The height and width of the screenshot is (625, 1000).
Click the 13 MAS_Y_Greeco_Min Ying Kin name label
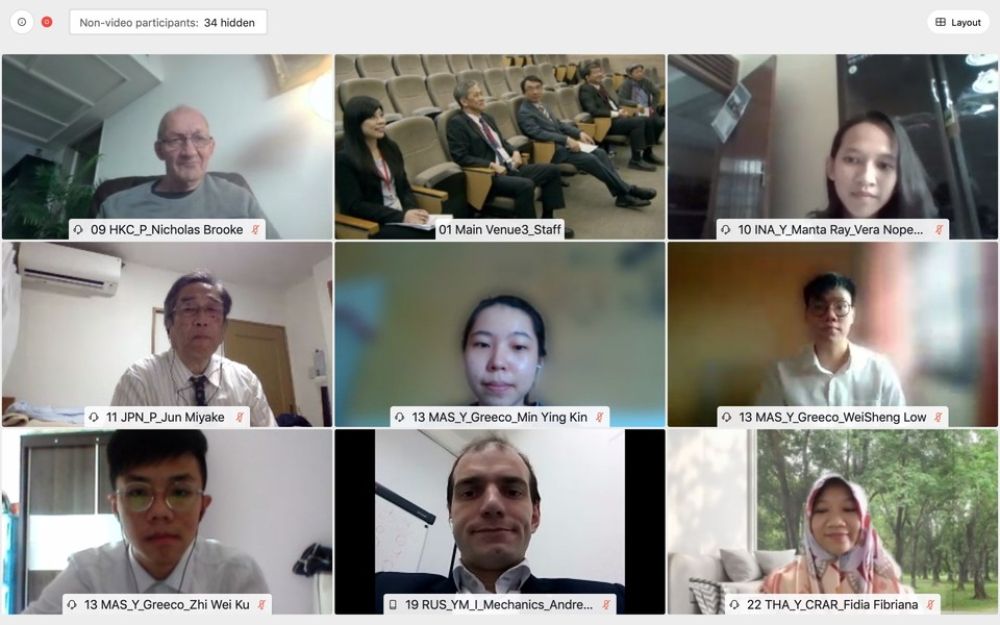click(x=499, y=417)
